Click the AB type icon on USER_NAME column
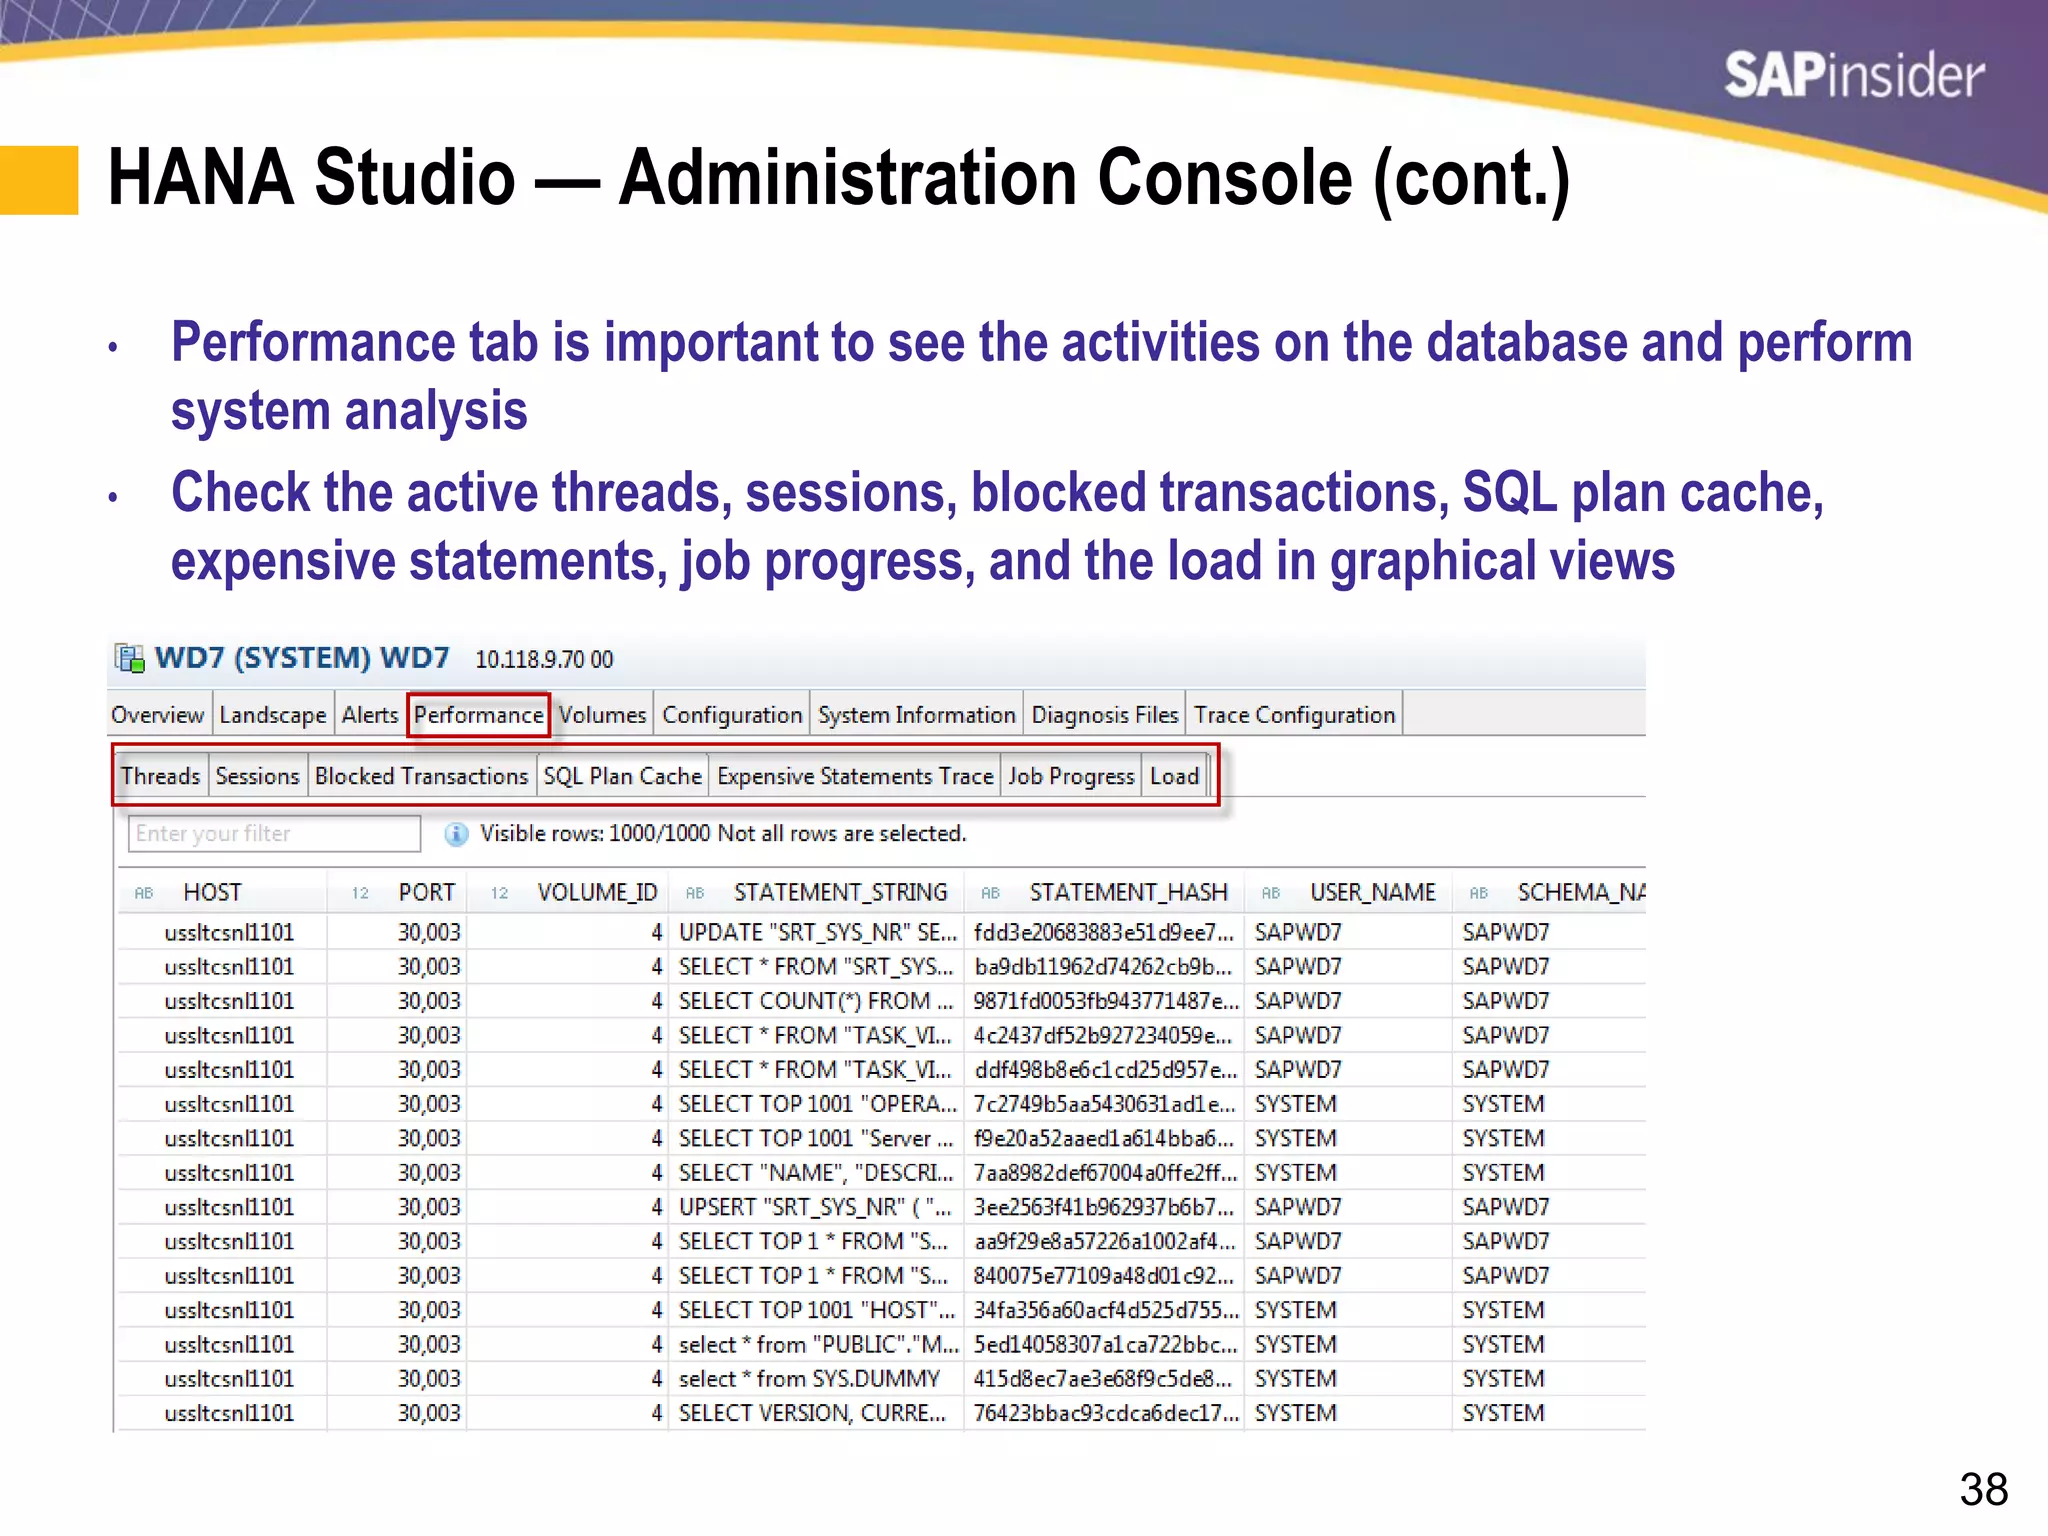 point(1271,893)
